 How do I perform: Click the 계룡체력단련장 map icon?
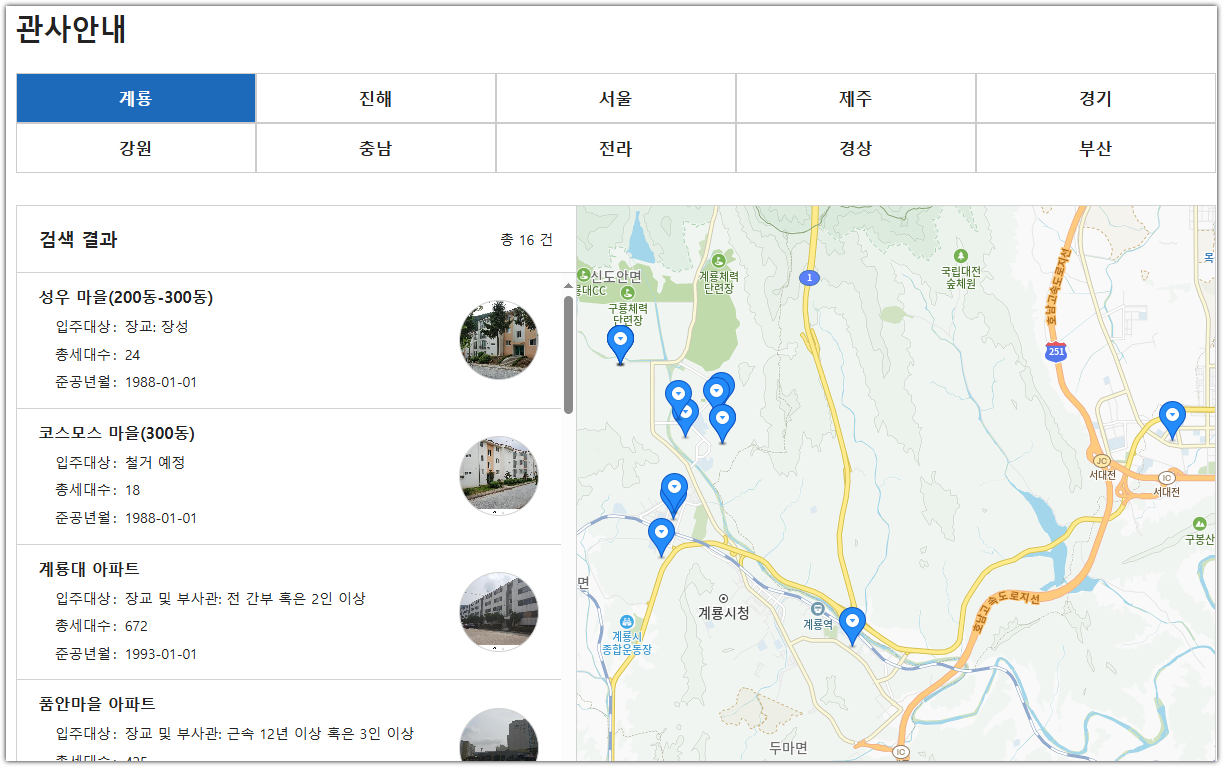(x=718, y=261)
